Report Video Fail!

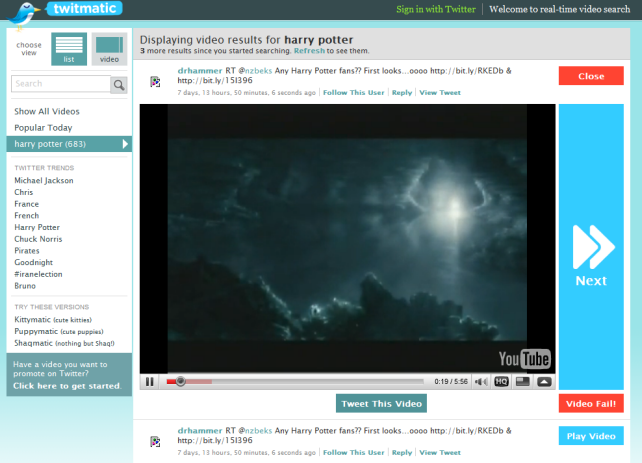coord(591,404)
